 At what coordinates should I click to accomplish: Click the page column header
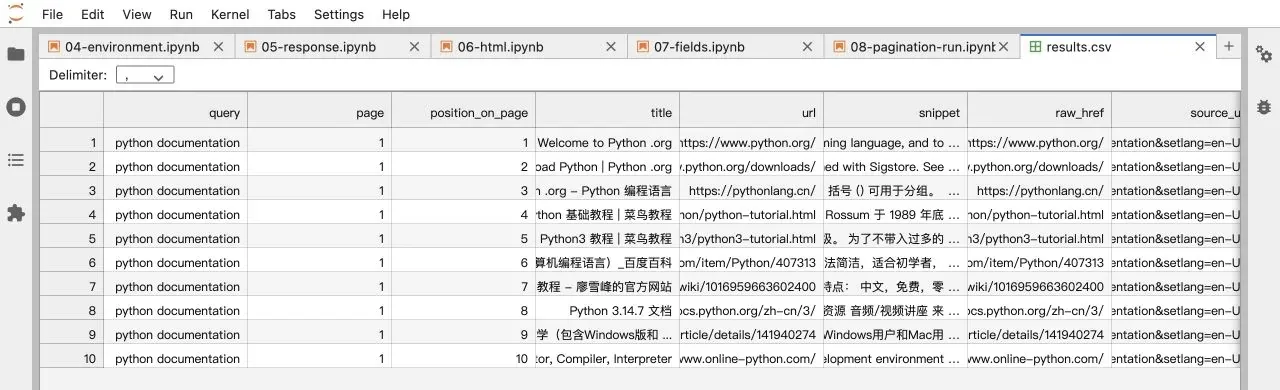[x=320, y=113]
